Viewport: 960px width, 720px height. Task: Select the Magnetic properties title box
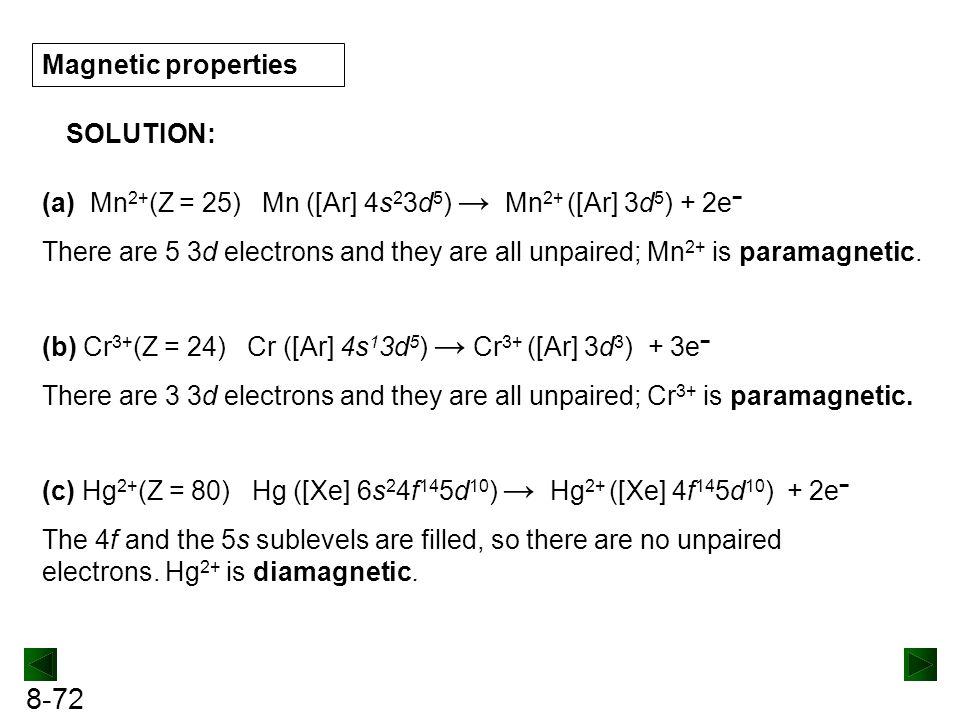[189, 65]
